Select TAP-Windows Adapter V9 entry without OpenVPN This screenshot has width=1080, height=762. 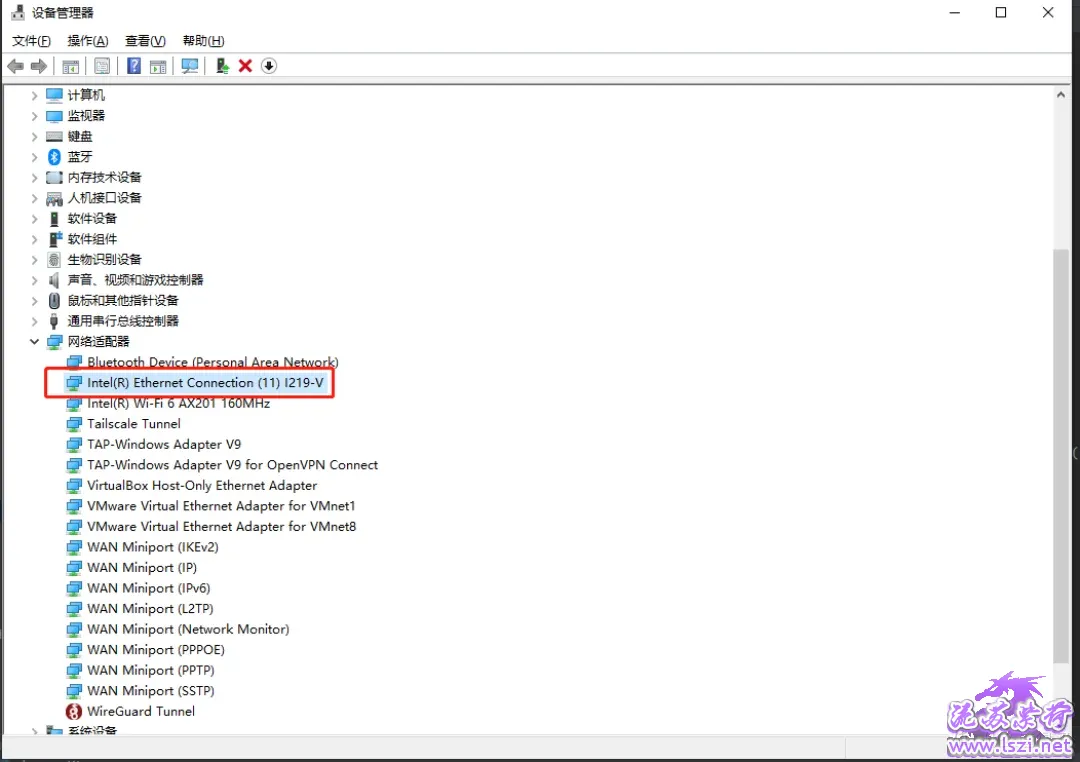pyautogui.click(x=164, y=445)
